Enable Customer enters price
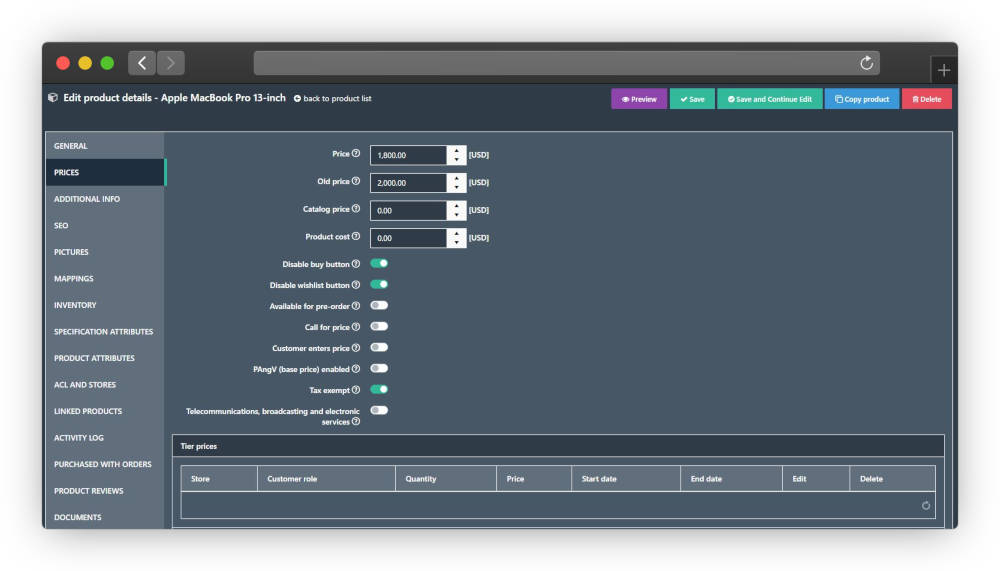 coord(379,348)
